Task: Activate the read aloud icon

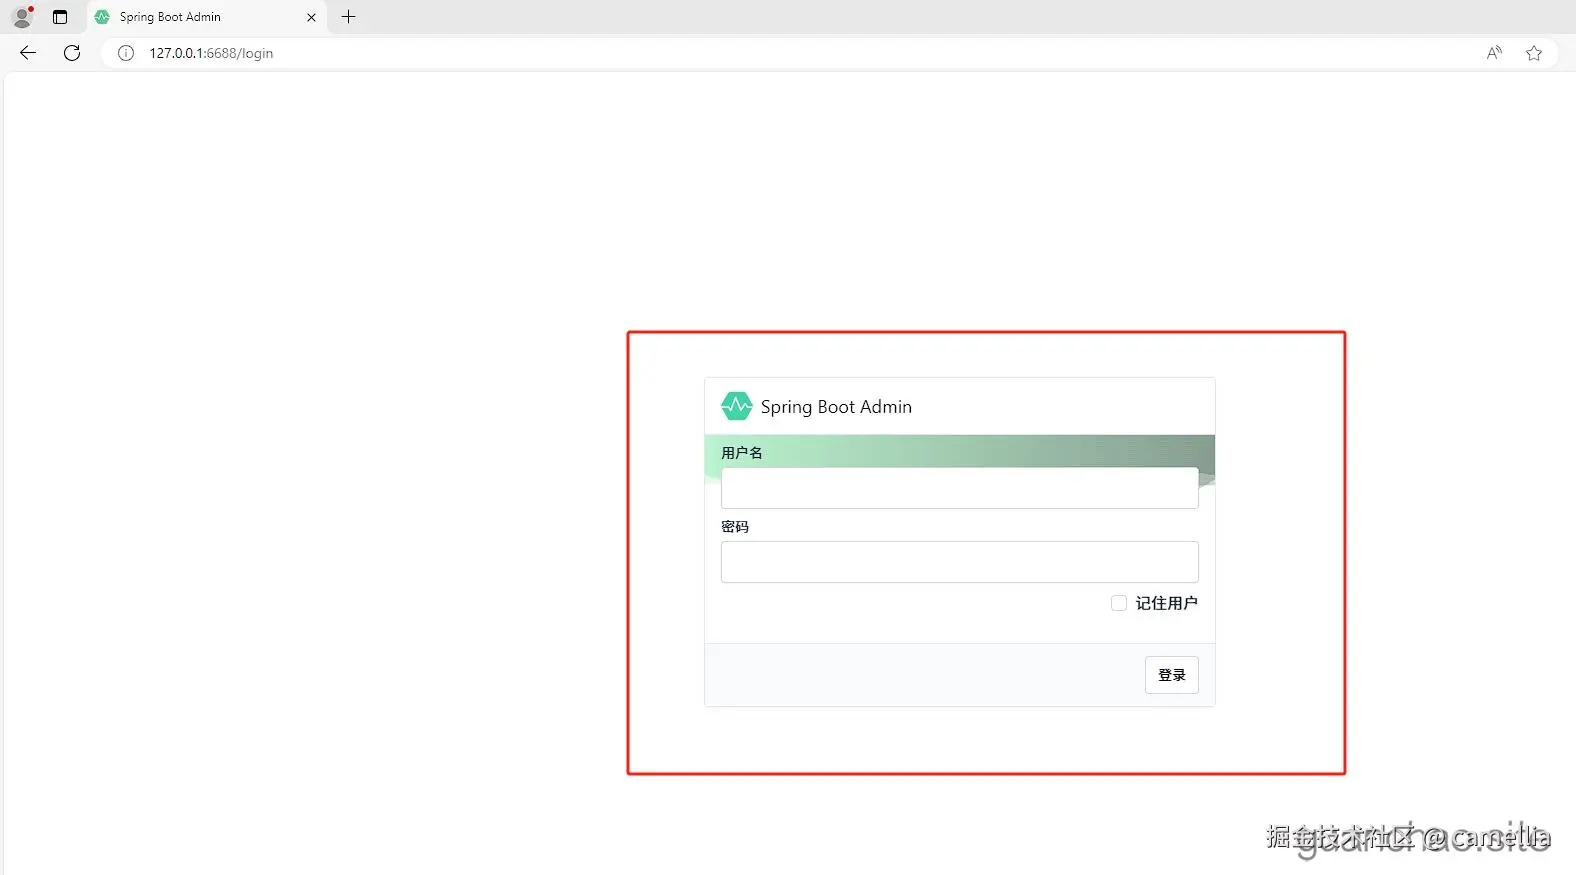Action: click(x=1494, y=53)
